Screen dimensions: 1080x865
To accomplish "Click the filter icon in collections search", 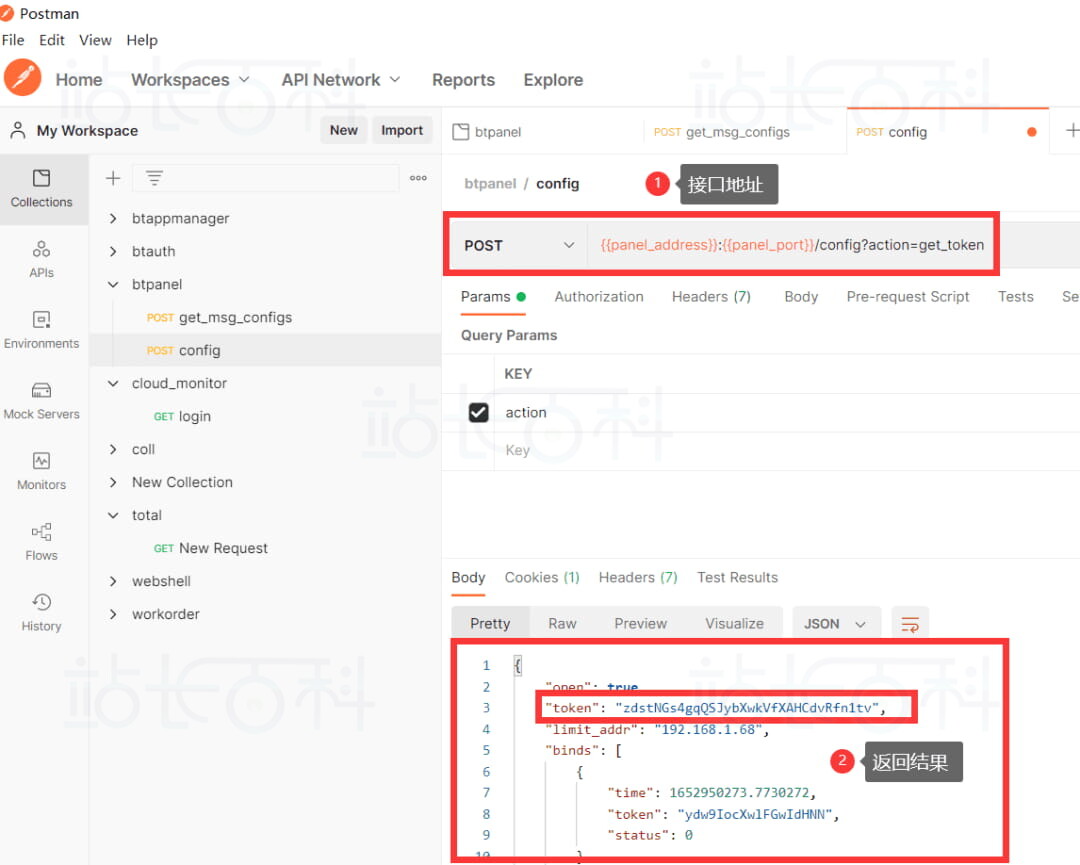I will [154, 178].
